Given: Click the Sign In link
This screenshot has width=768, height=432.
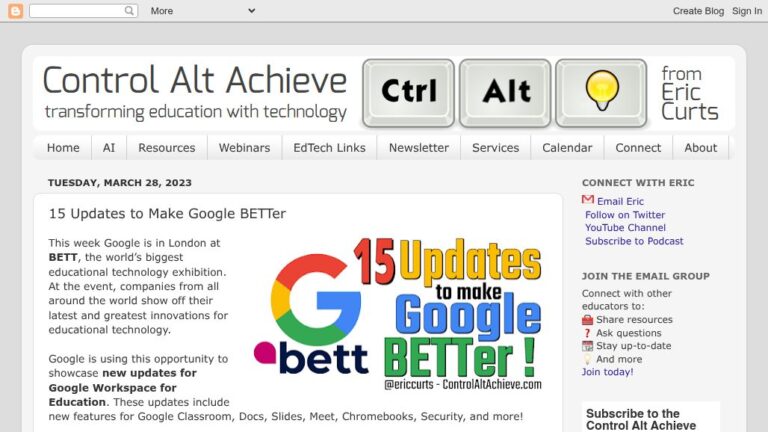Looking at the screenshot, I should [747, 11].
